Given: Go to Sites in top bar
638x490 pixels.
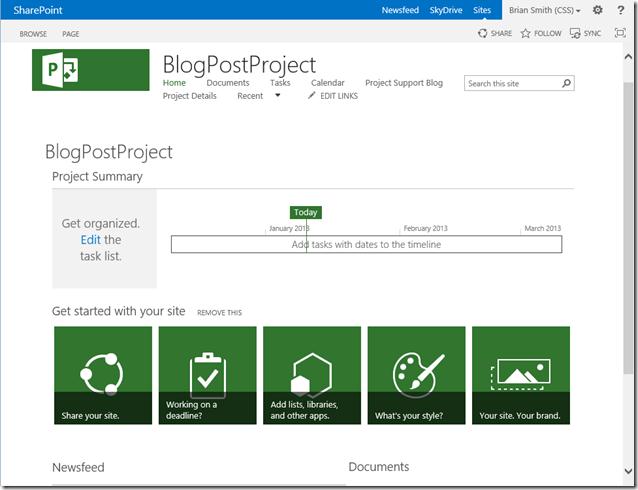Looking at the screenshot, I should click(x=482, y=10).
